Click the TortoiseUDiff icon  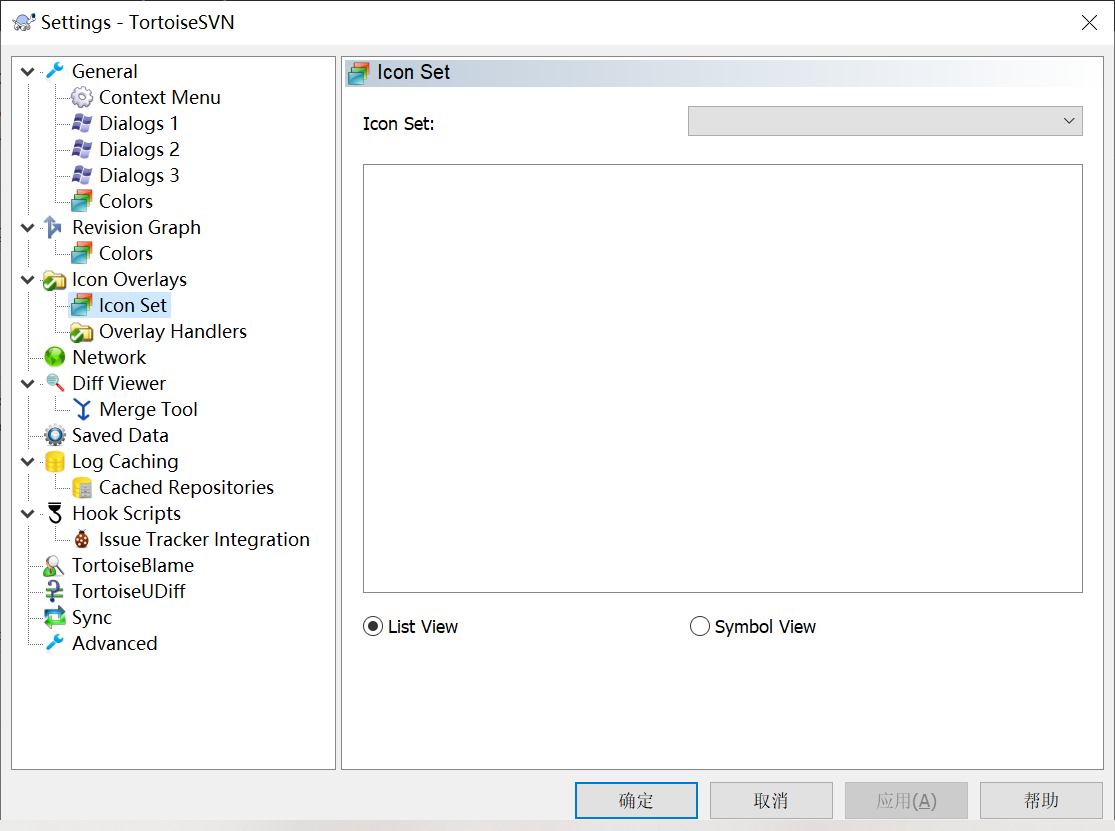54,591
